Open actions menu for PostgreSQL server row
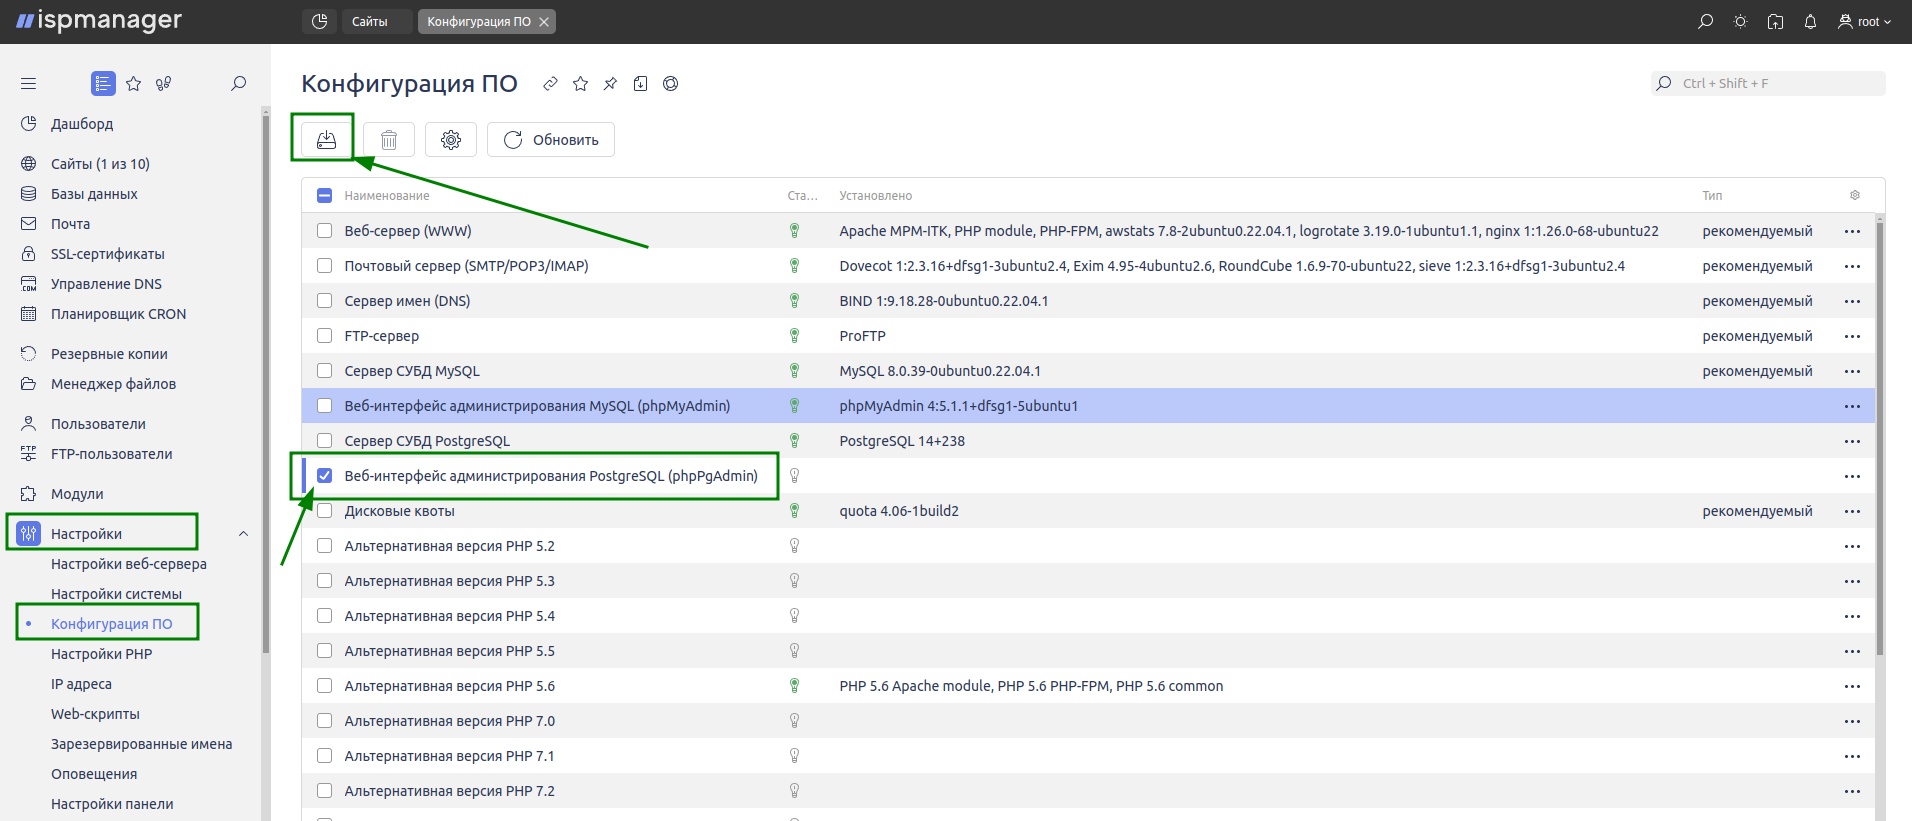The image size is (1912, 821). coord(1852,441)
